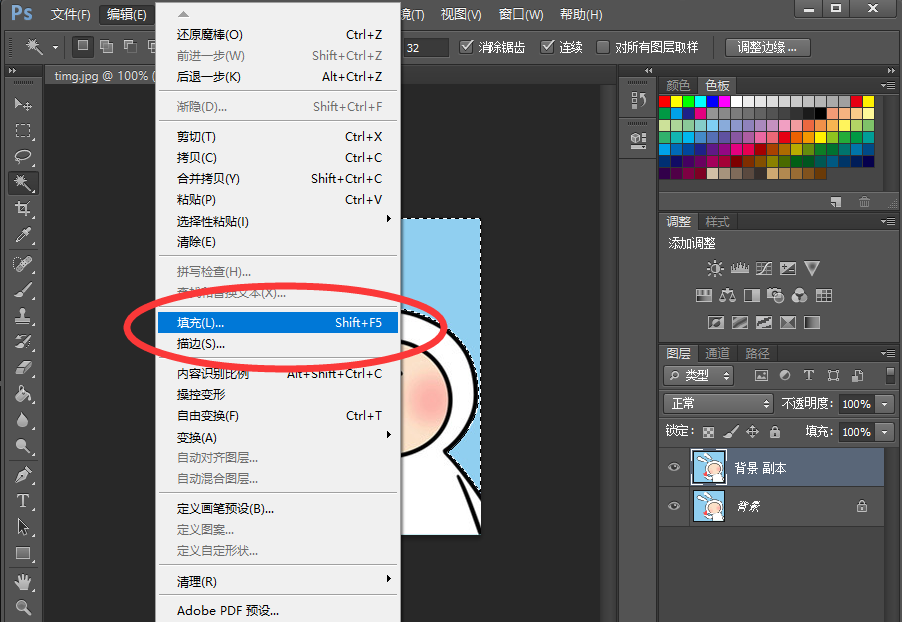The height and width of the screenshot is (622, 902).
Task: Pick the black swatch in second row
Action: (x=820, y=113)
